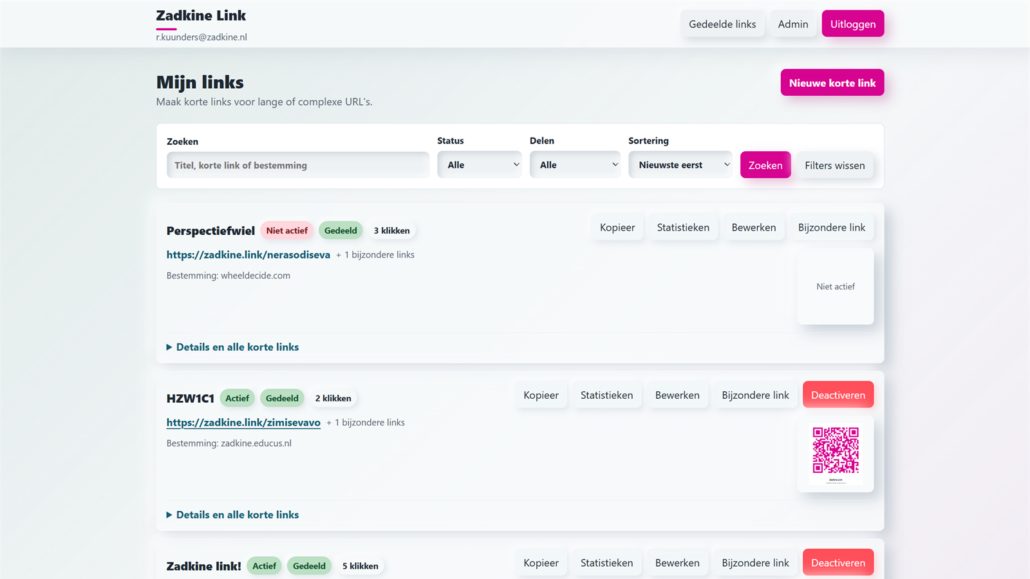Open the zadkine.link/zimisevavo link

point(243,423)
